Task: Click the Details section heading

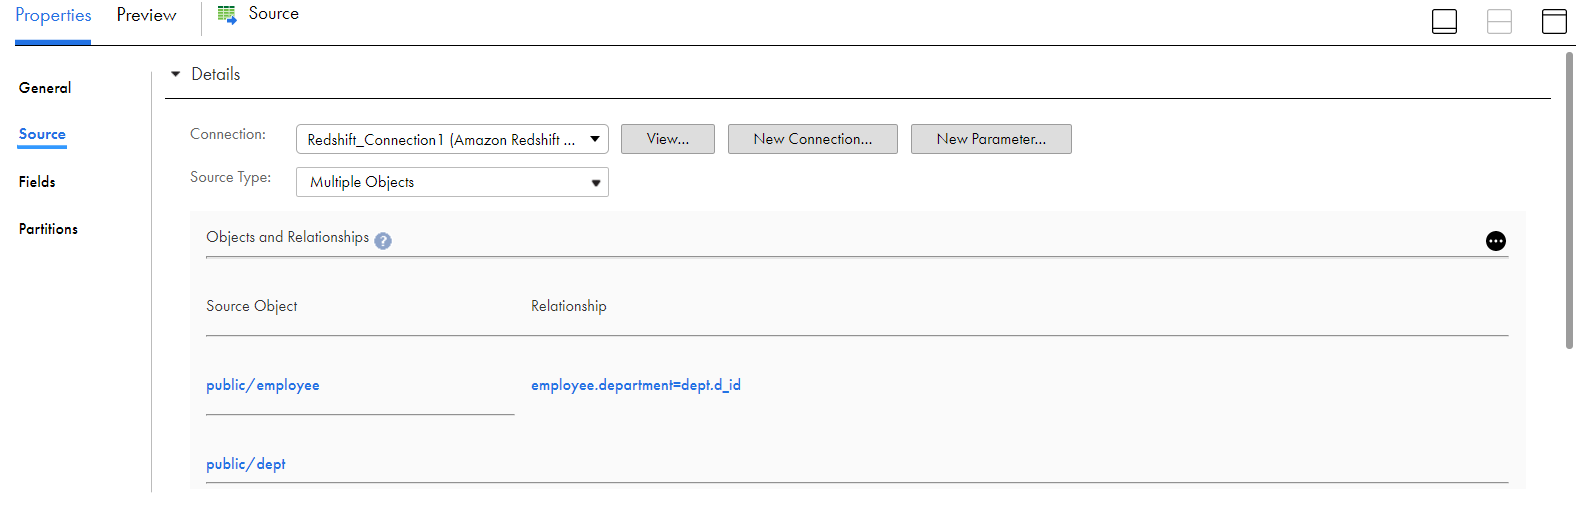Action: 216,74
